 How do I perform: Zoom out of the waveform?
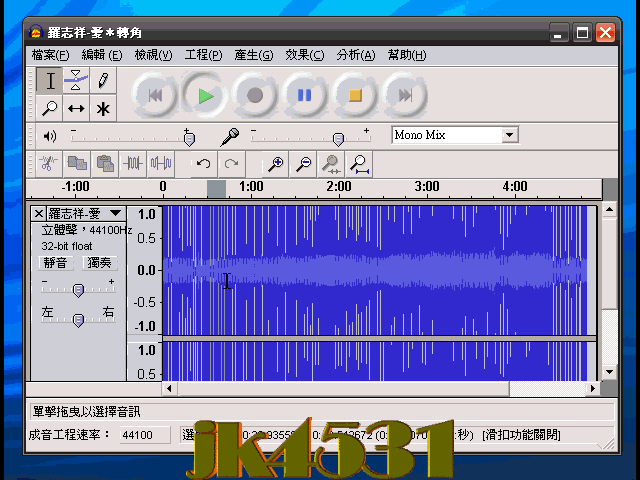tap(303, 164)
